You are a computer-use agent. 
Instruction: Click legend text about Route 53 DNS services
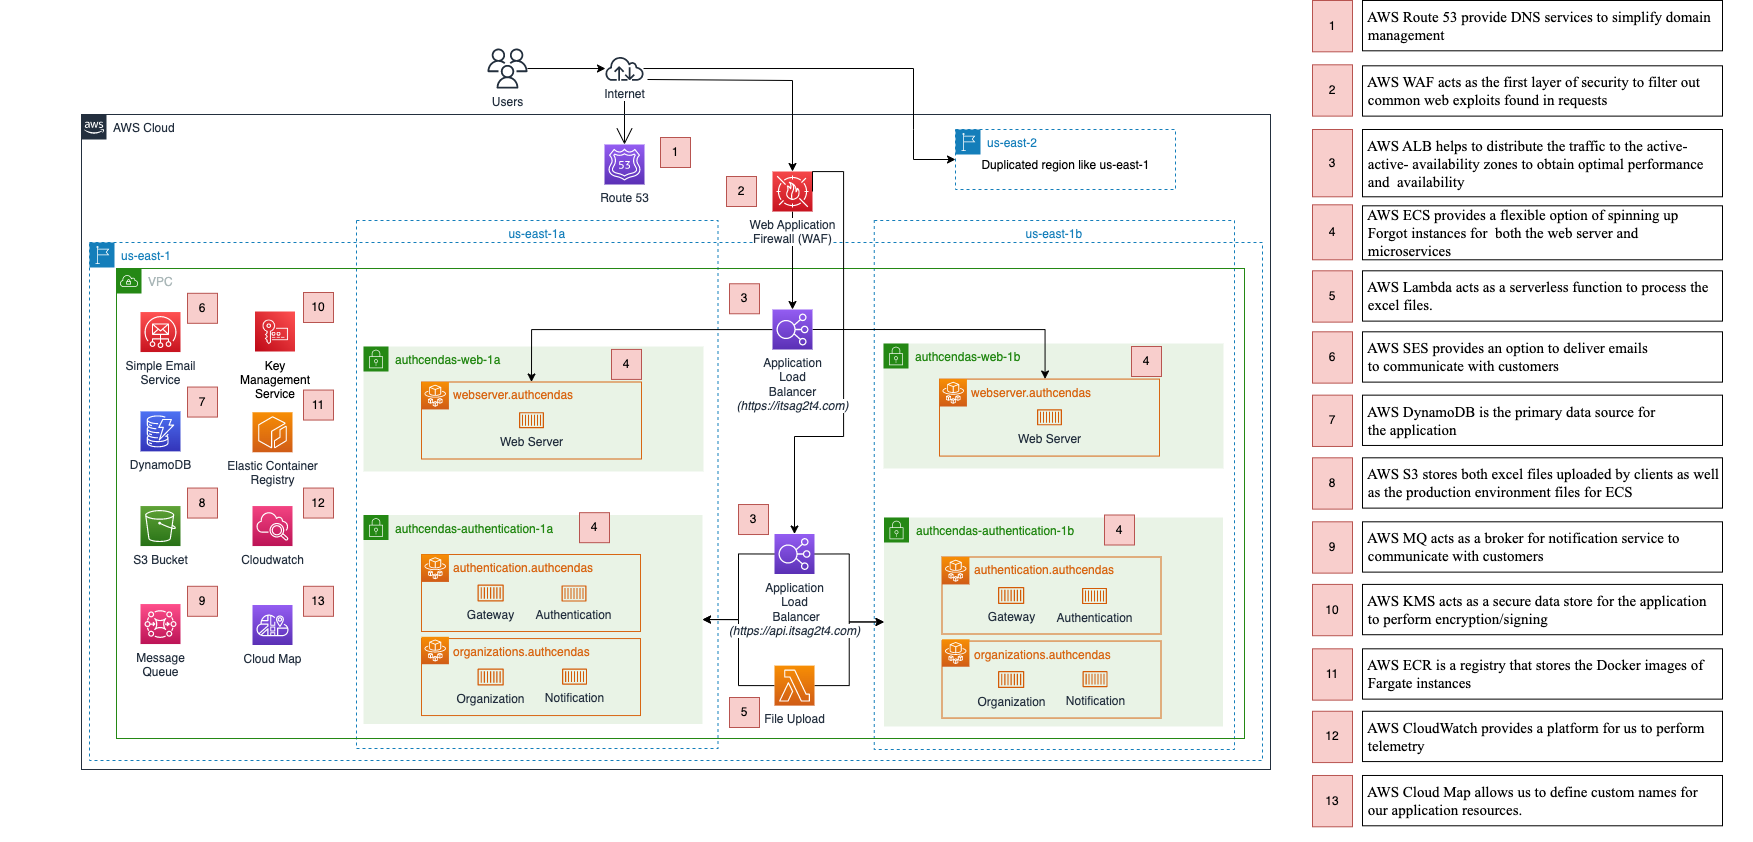[1541, 26]
